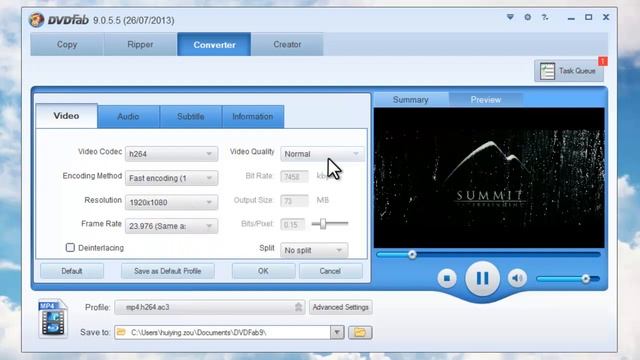
Task: Click the MP4 profile format icon
Action: [x=52, y=318]
